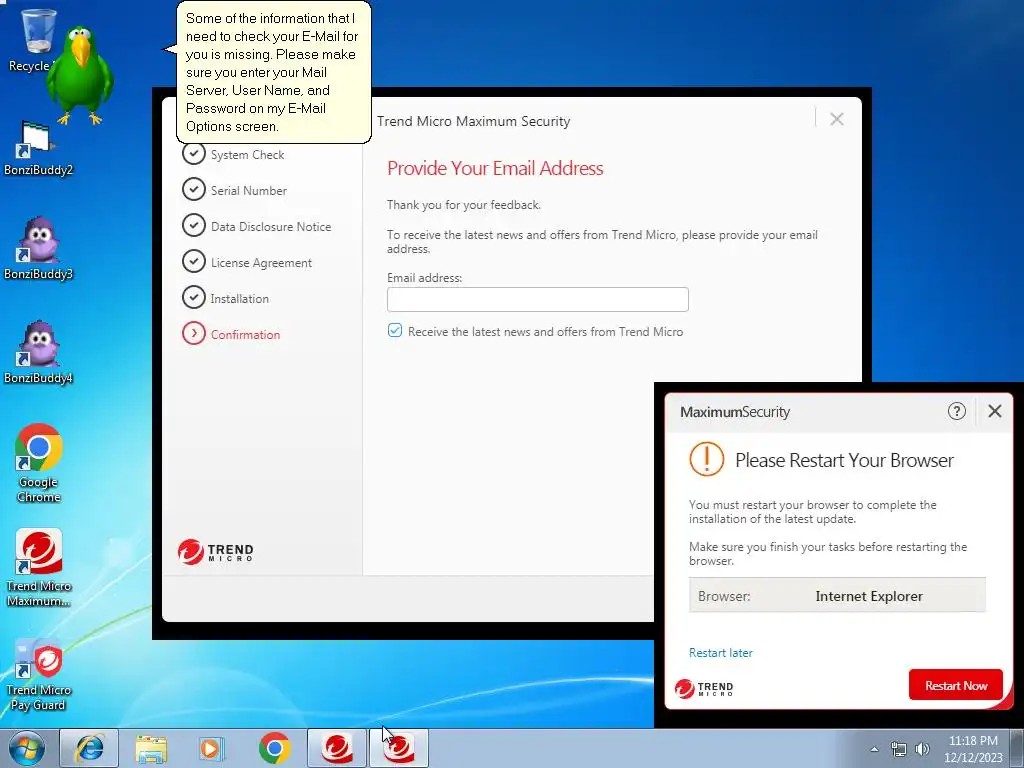The width and height of the screenshot is (1024, 768).
Task: Click the green Bonzi parrot character
Action: (x=80, y=75)
